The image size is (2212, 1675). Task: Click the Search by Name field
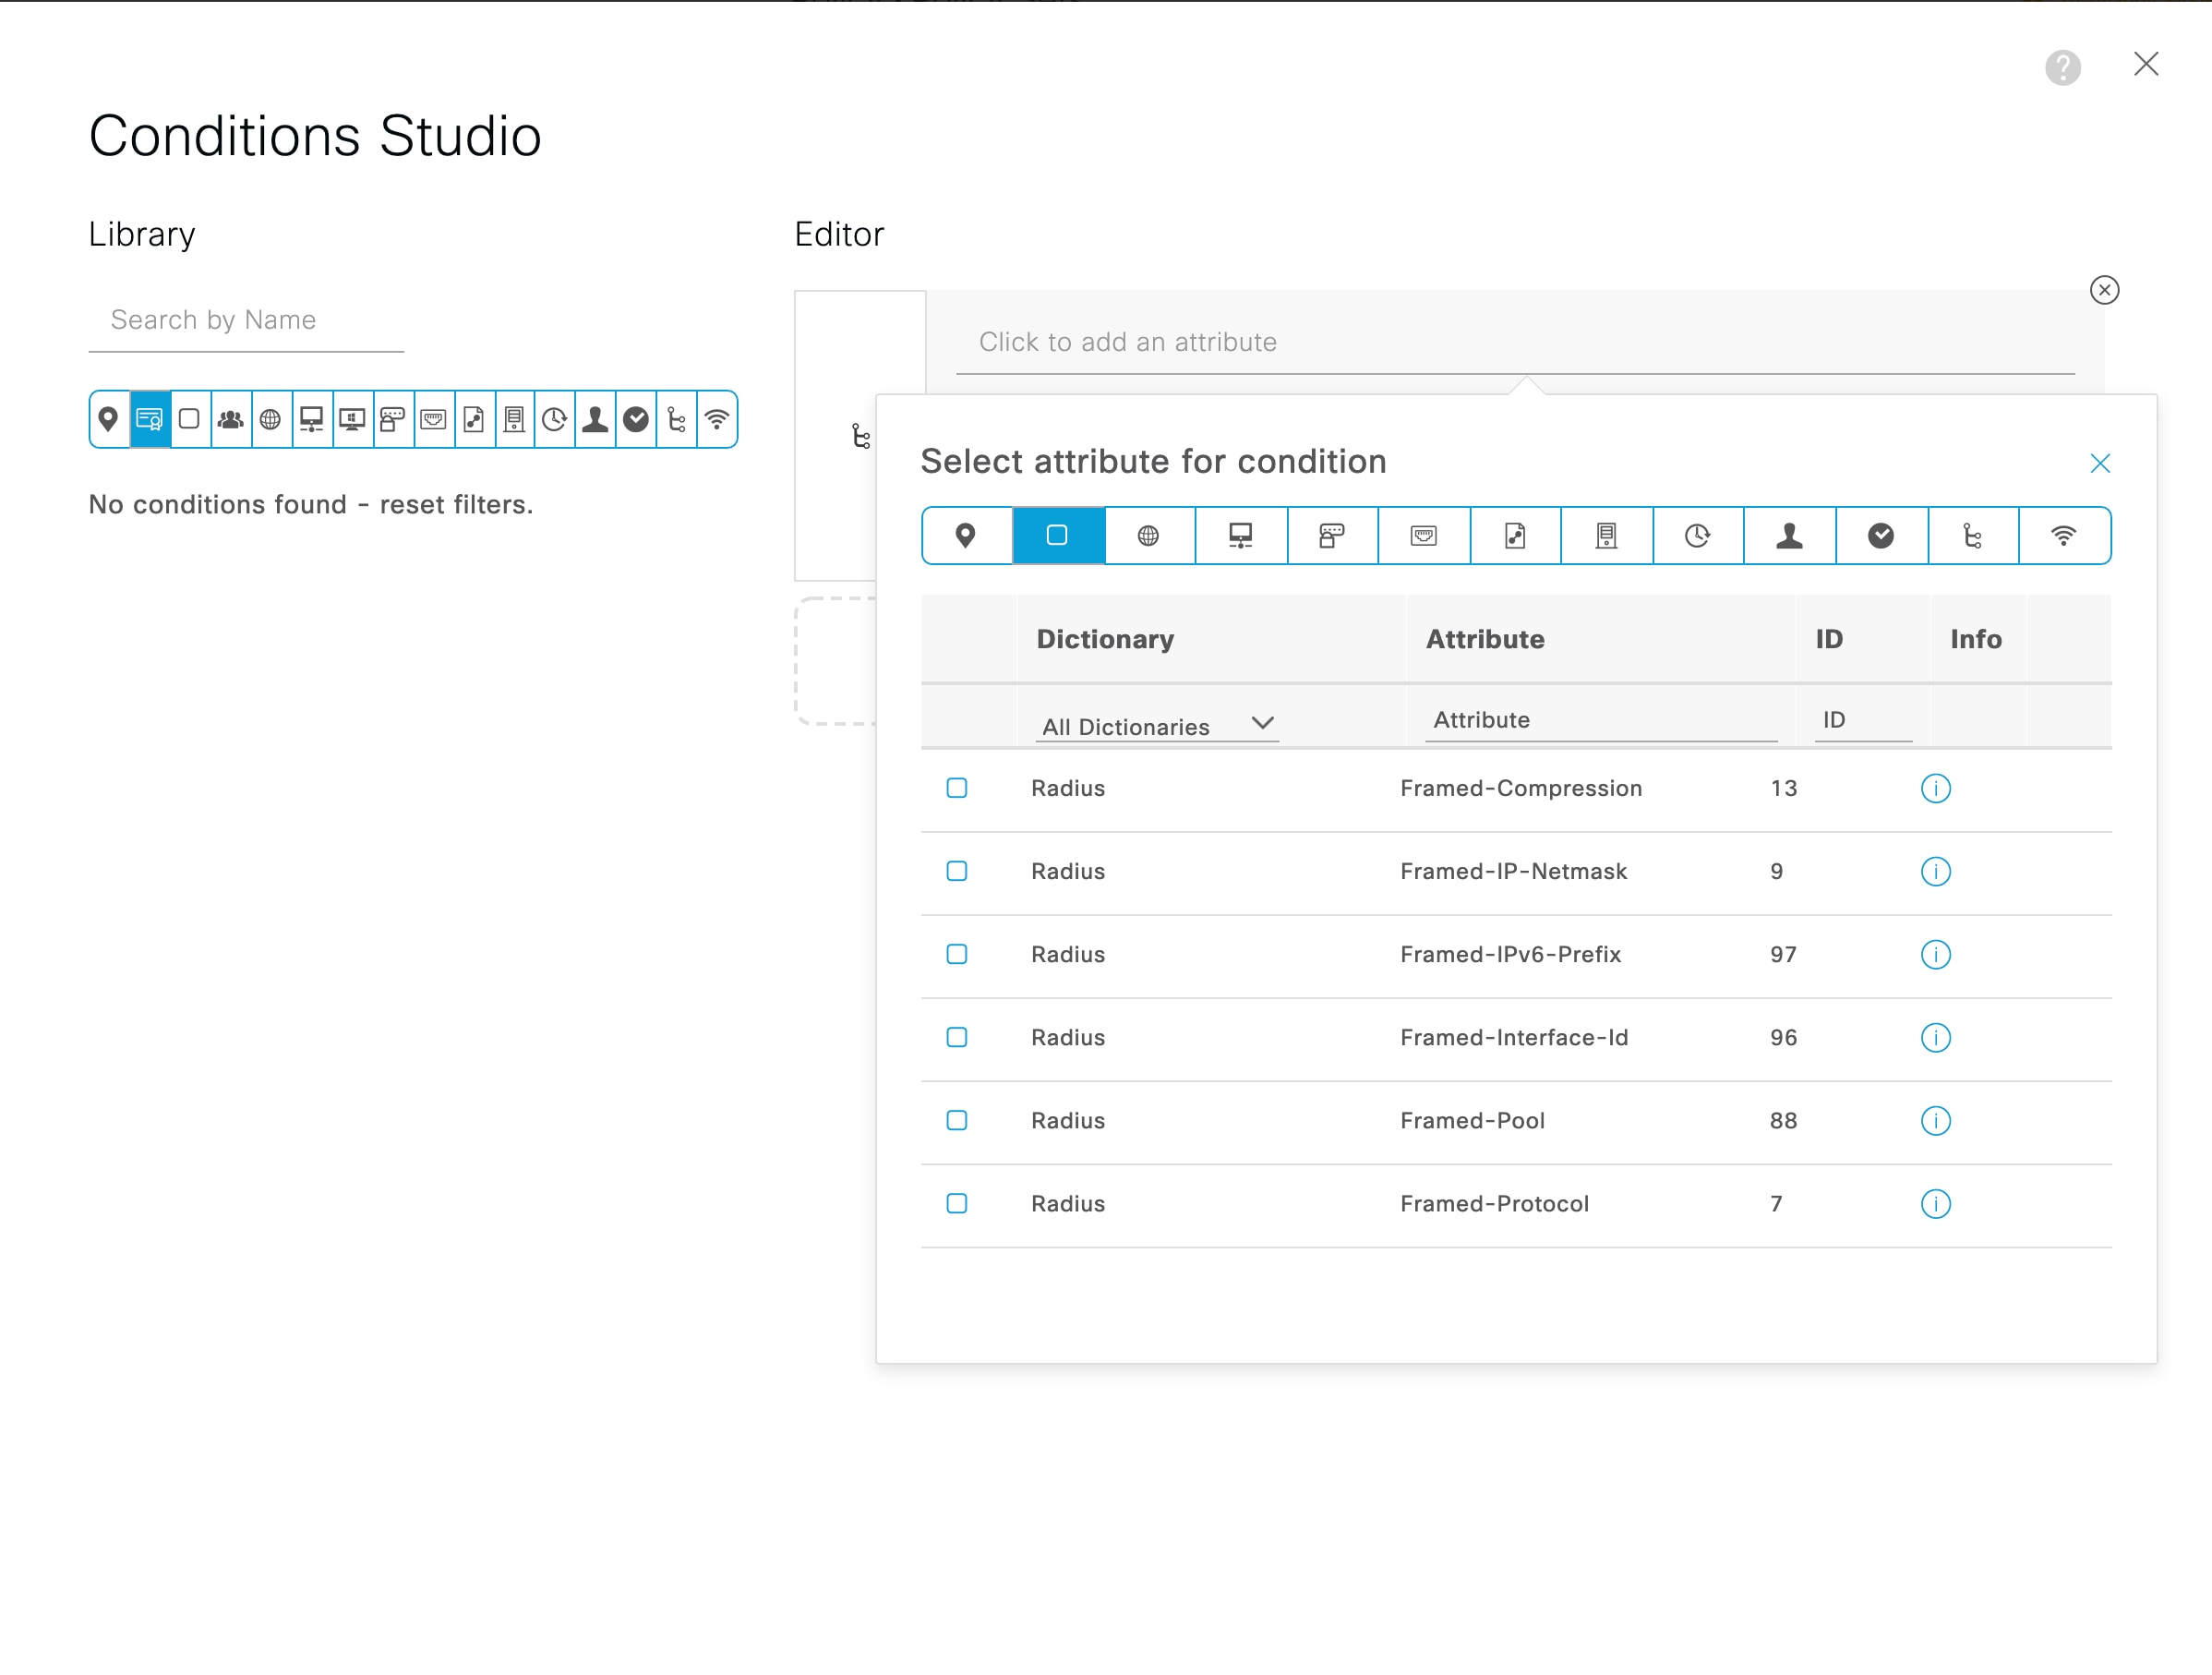point(245,320)
